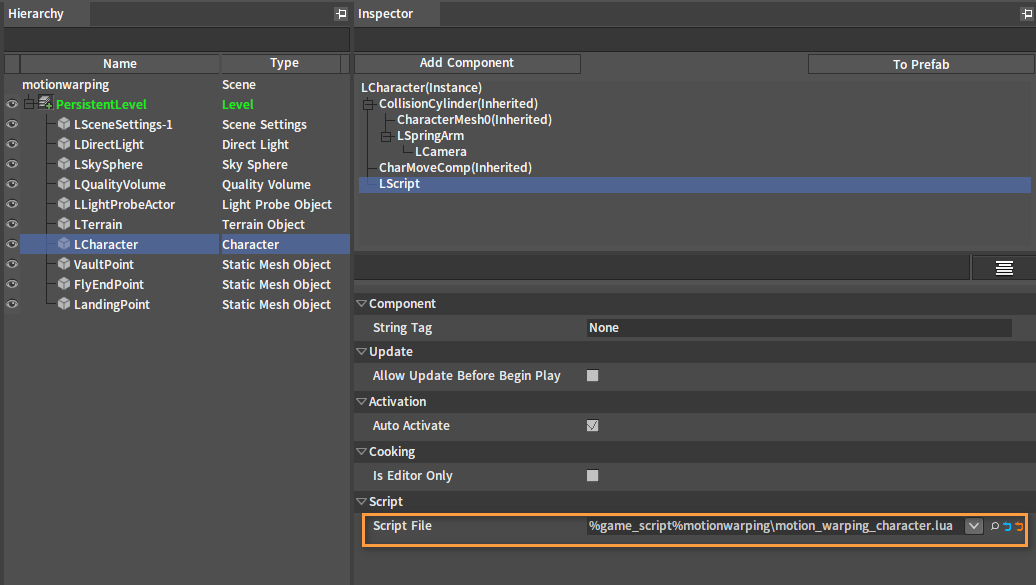
Task: Select LCharacter(Instance) in the component tree
Action: click(x=422, y=87)
